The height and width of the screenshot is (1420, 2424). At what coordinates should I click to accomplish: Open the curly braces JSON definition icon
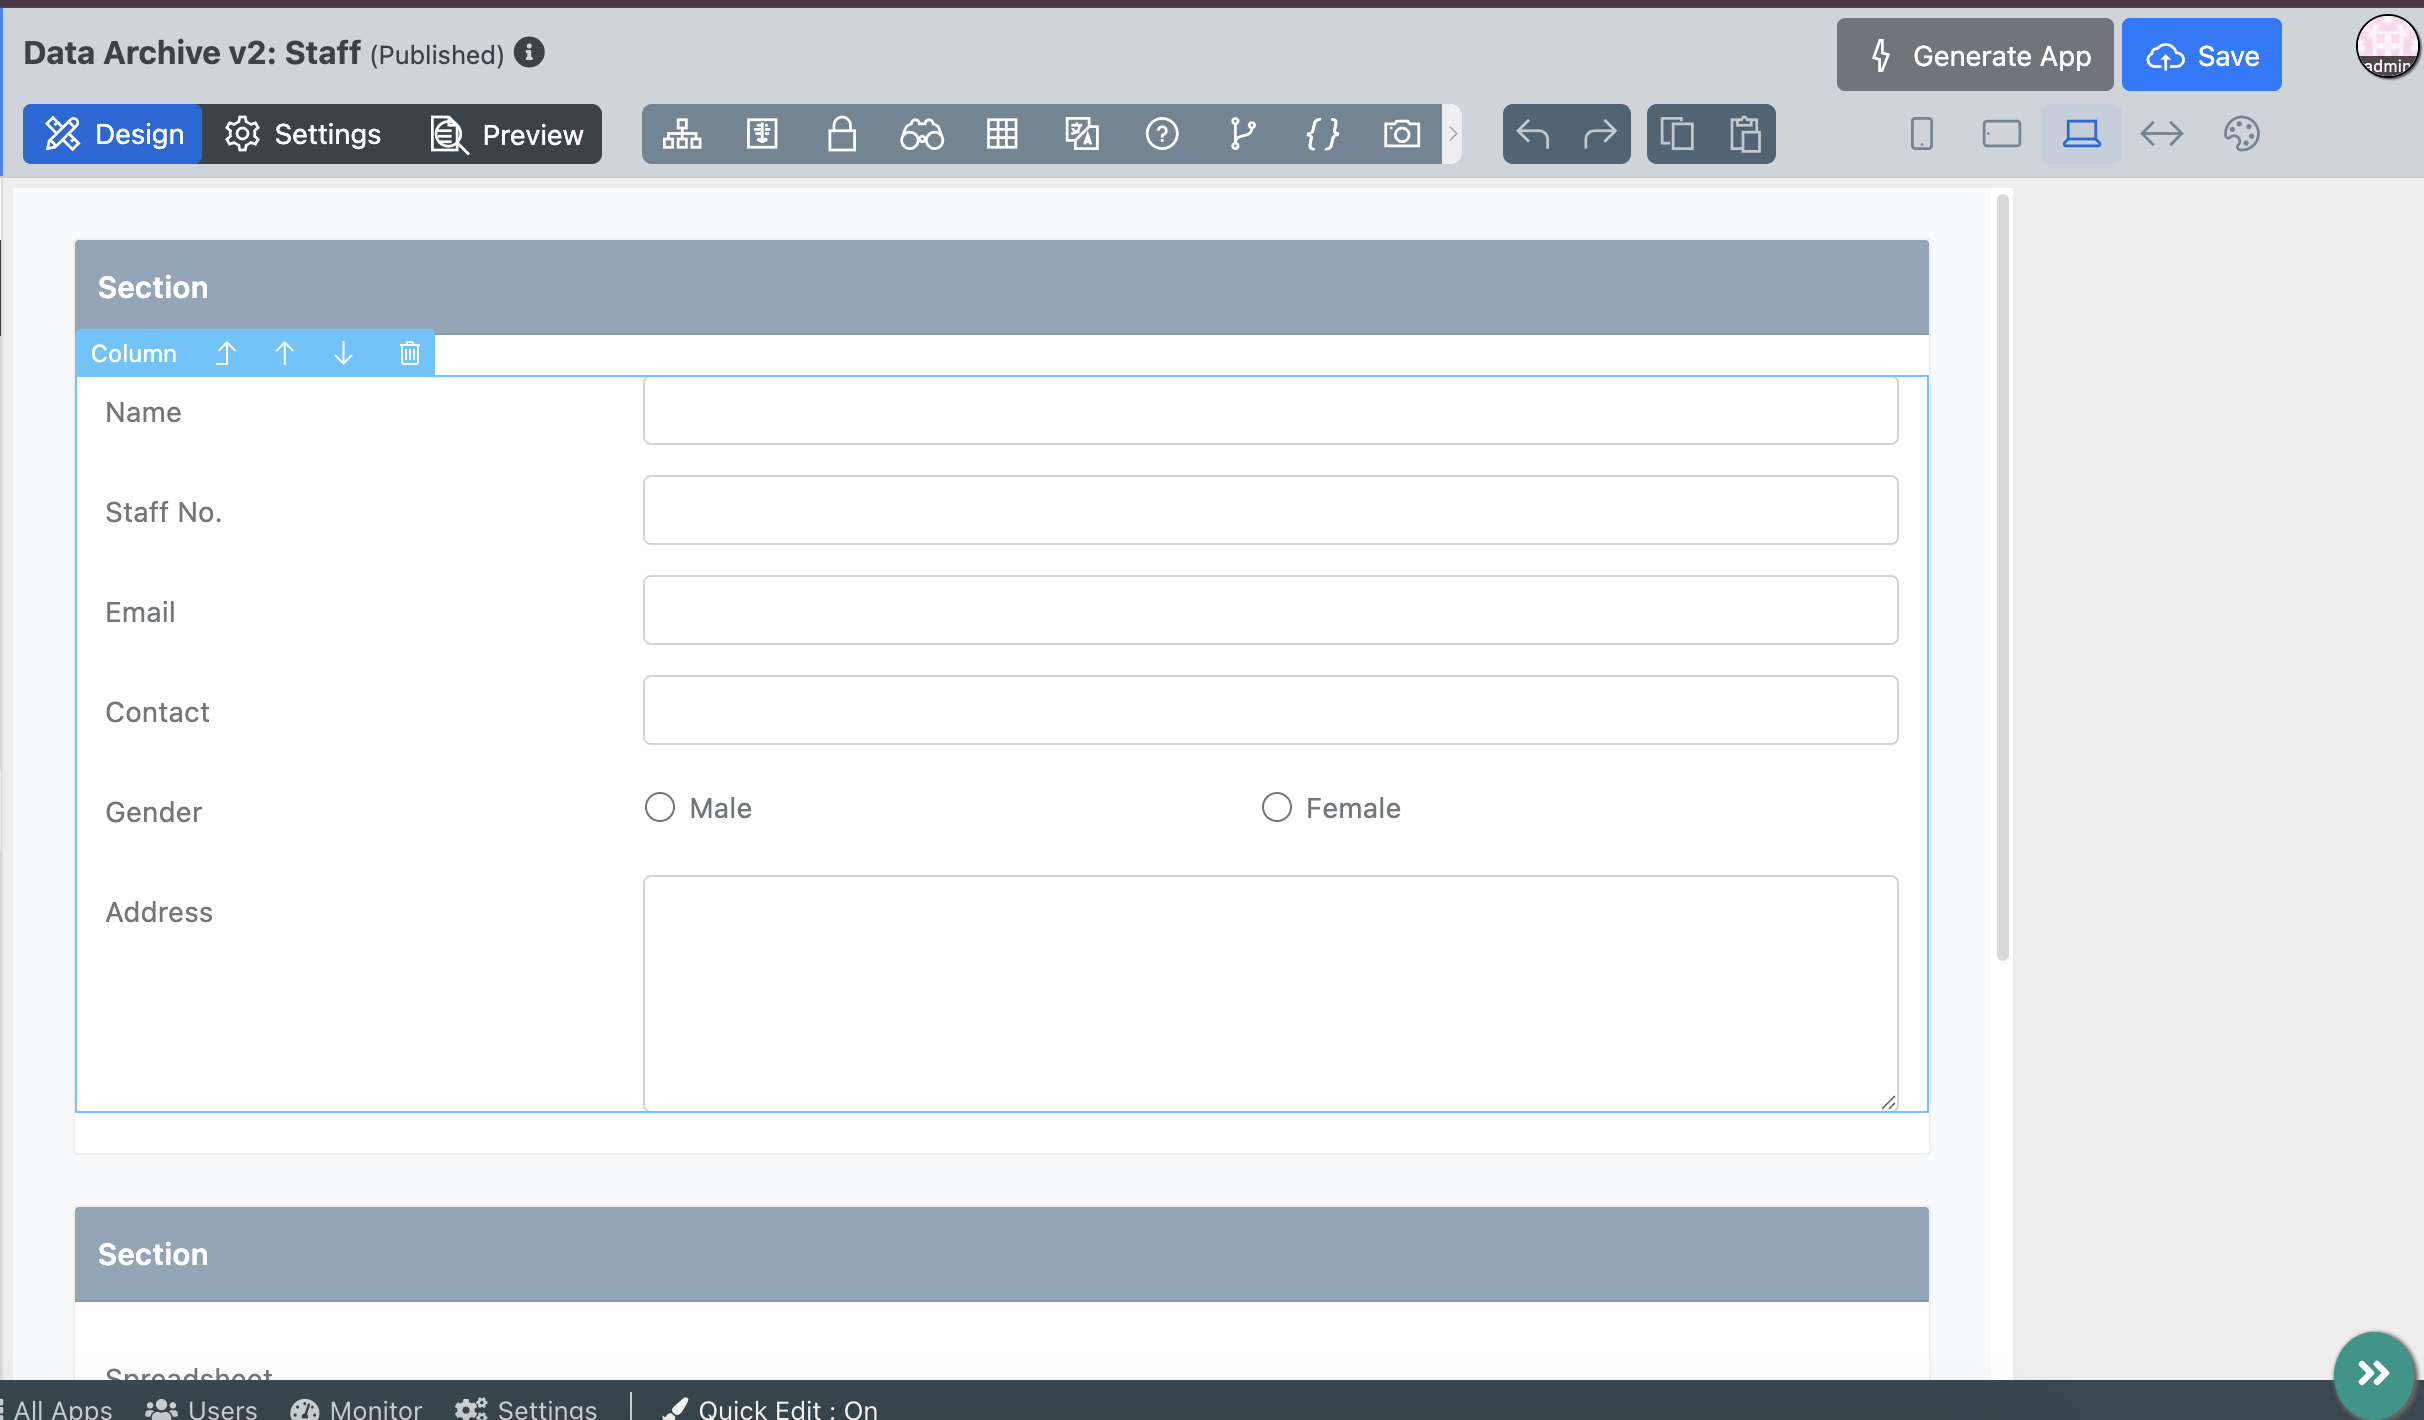[x=1322, y=134]
